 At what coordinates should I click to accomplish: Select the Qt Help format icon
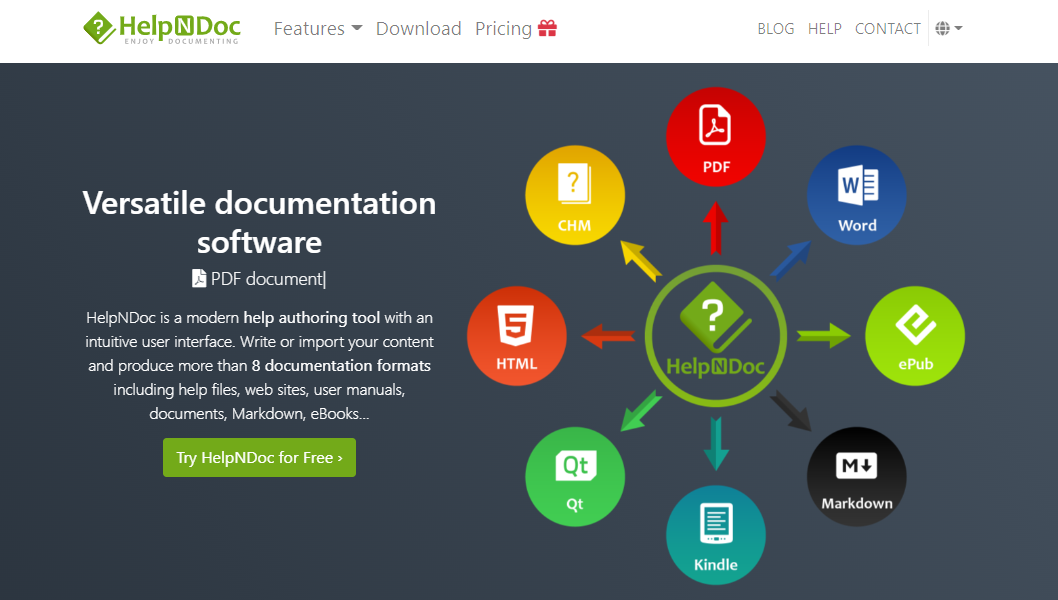[575, 477]
